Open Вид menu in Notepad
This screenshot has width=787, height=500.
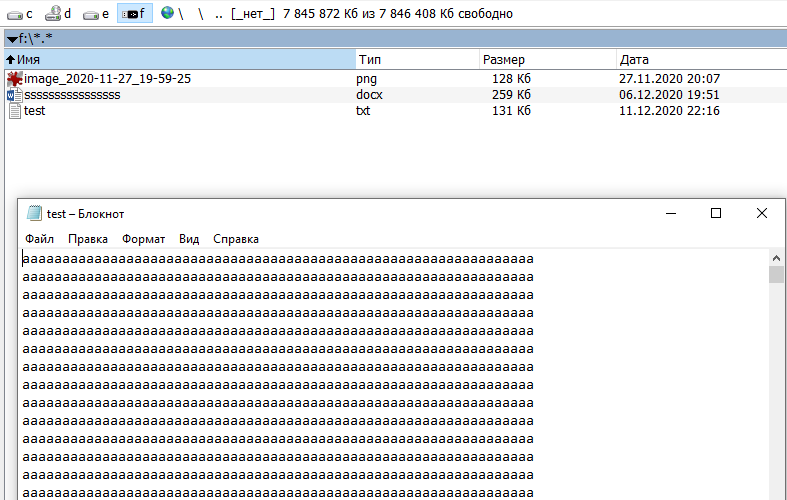[189, 239]
